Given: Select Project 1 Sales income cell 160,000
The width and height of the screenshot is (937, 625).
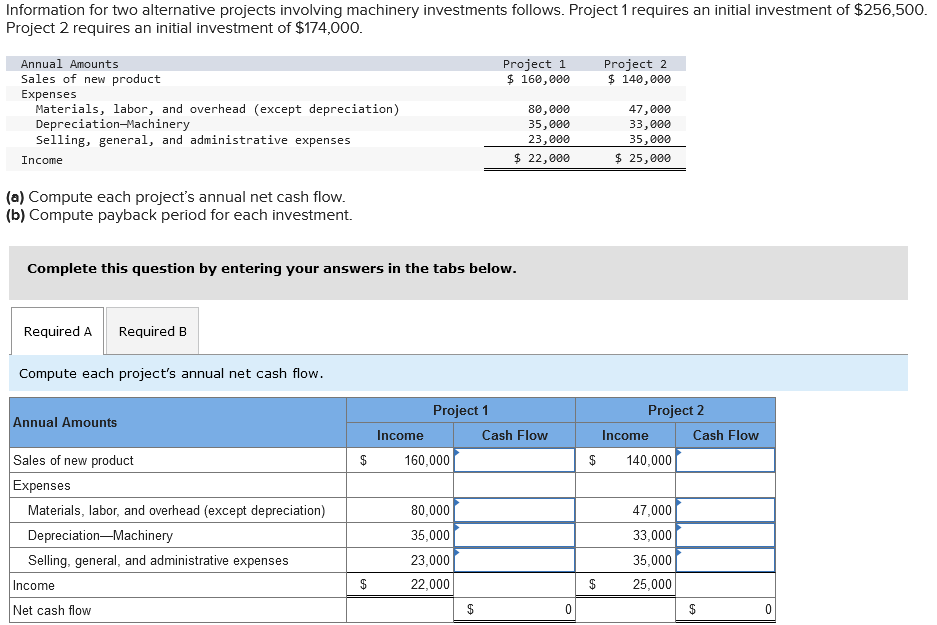Looking at the screenshot, I should pos(400,460).
